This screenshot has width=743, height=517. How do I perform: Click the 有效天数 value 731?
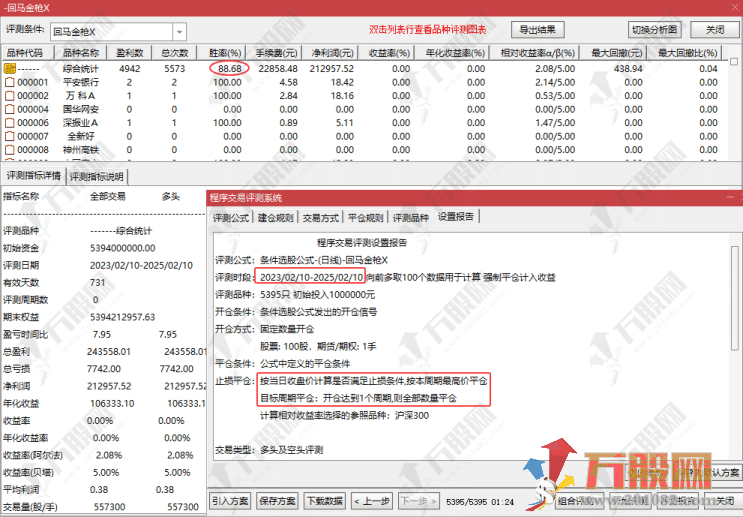pos(98,283)
